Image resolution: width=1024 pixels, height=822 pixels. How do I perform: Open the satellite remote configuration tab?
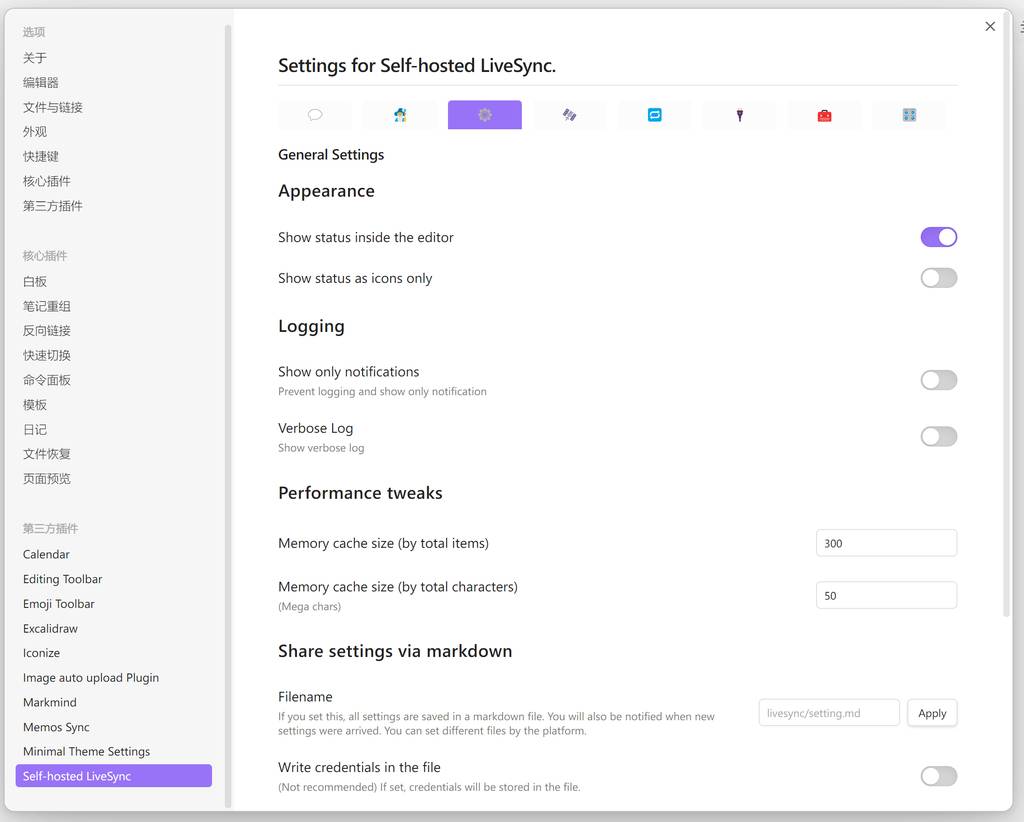(569, 115)
